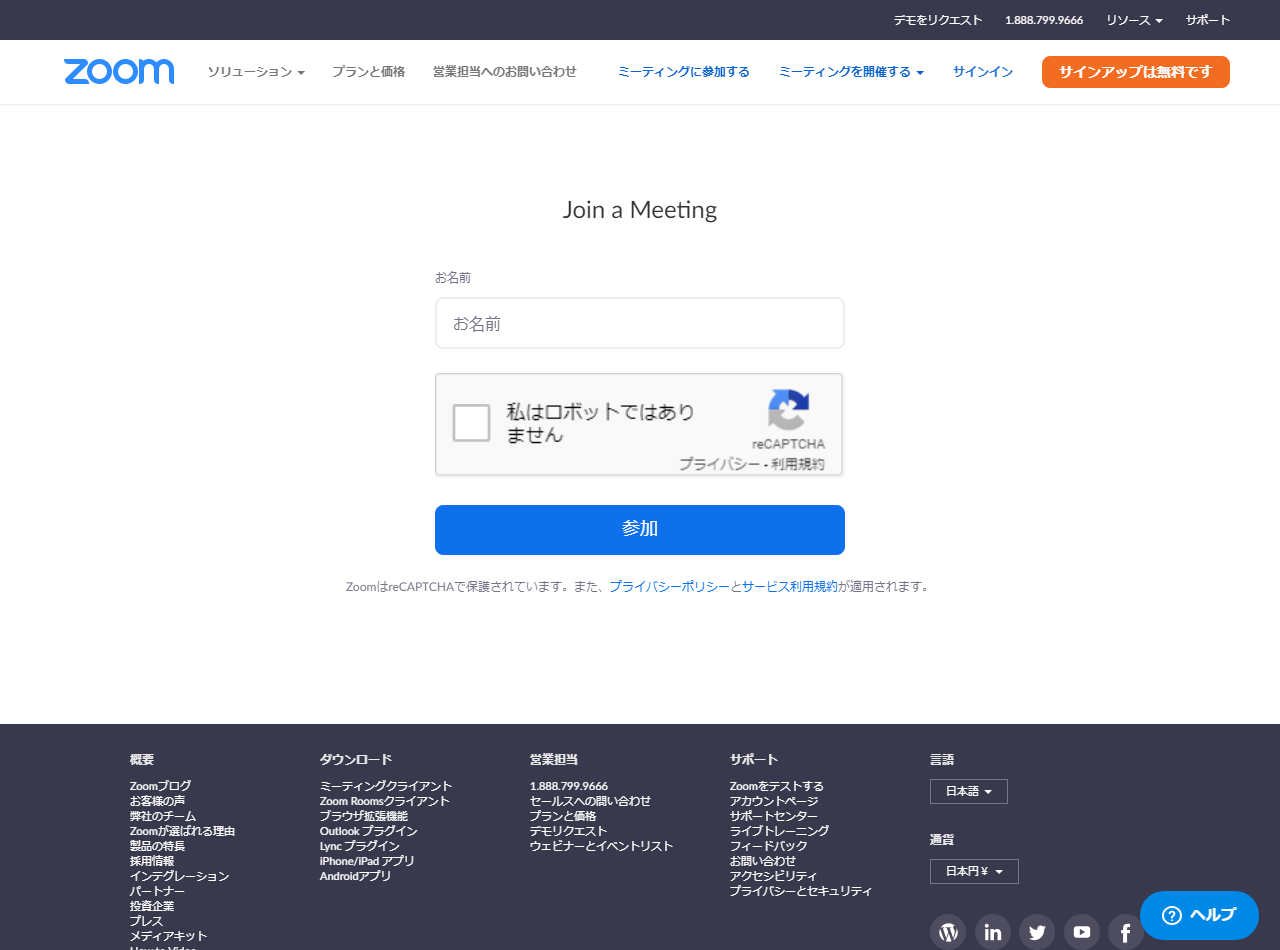Open メディアキット footer link

tap(168, 936)
